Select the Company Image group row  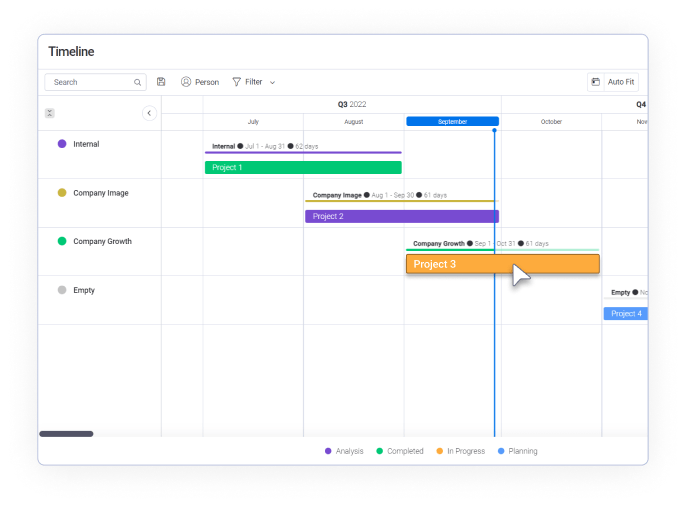click(x=100, y=203)
